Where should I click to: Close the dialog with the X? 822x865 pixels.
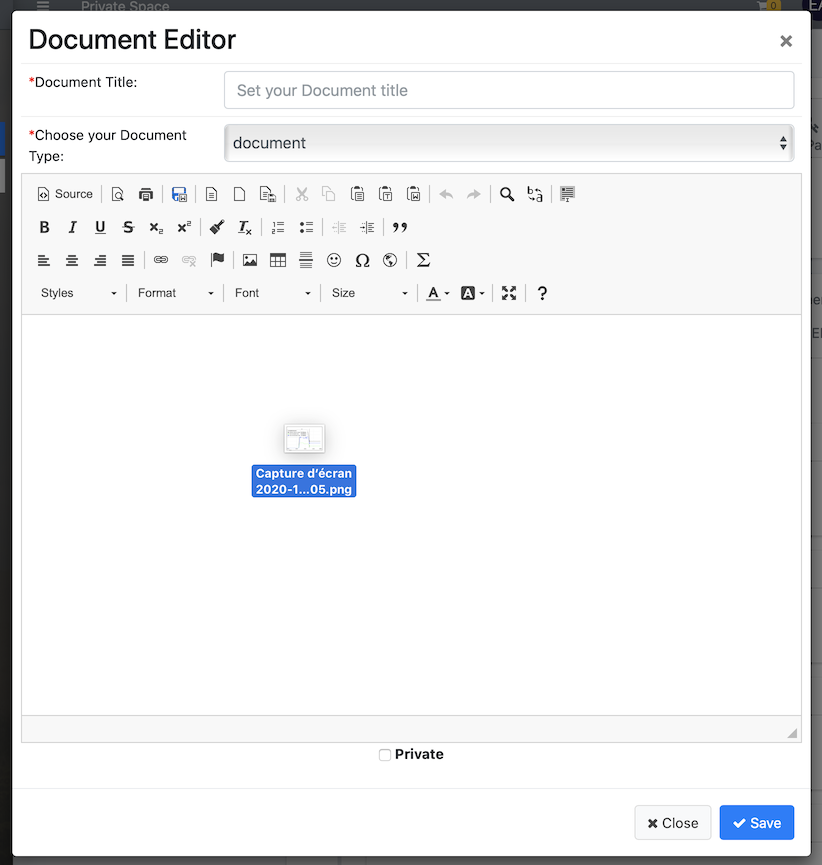tap(786, 41)
